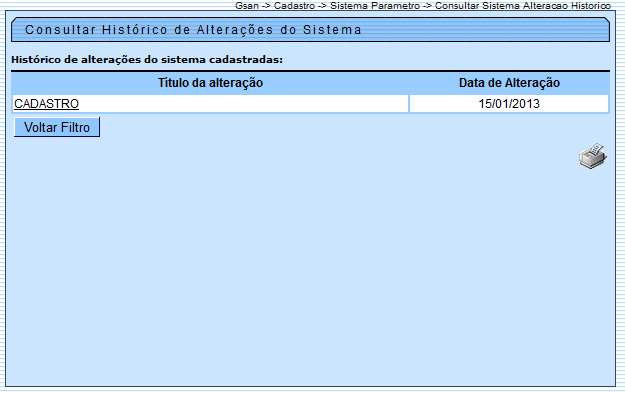Open the CADASTRO alteration entry
The height and width of the screenshot is (393, 625).
pos(46,104)
